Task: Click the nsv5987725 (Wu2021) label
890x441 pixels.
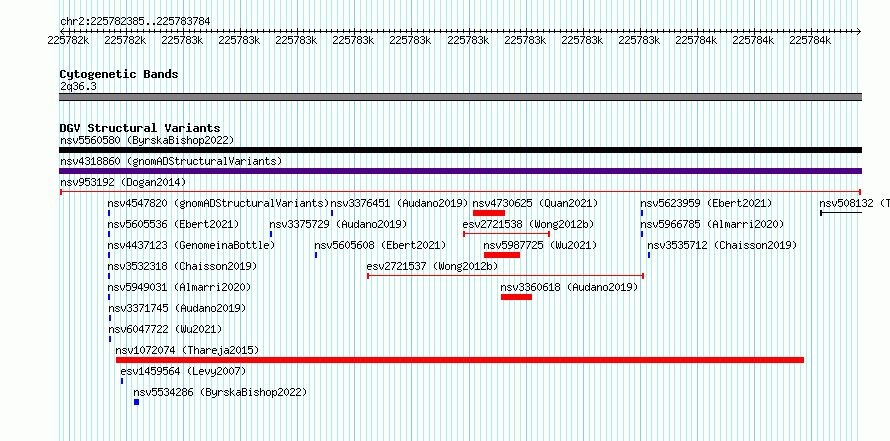Action: click(x=540, y=245)
